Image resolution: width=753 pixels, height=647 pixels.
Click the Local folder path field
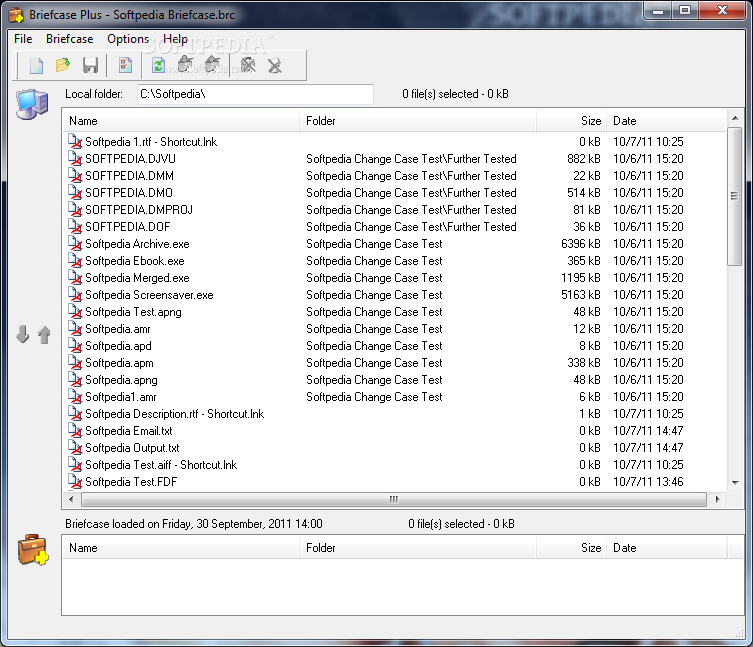(x=255, y=94)
